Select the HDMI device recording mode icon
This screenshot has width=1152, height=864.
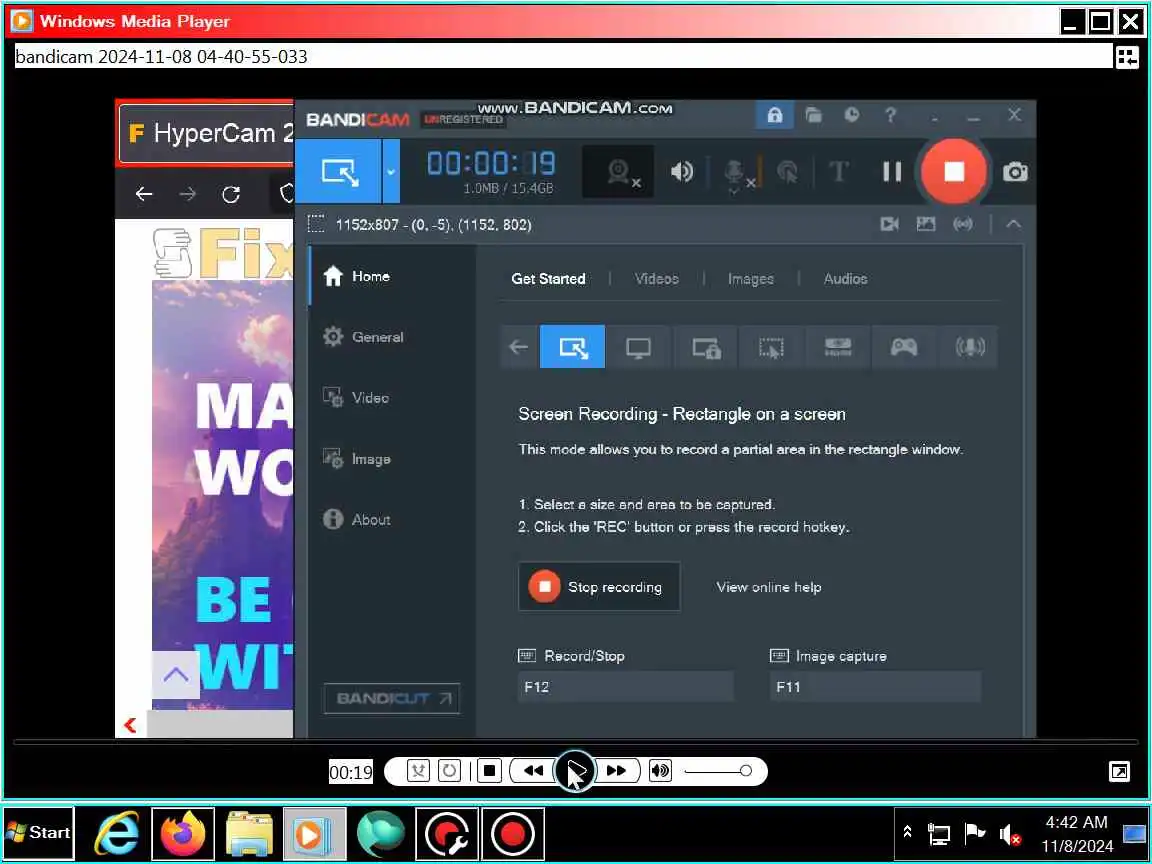pyautogui.click(x=838, y=347)
